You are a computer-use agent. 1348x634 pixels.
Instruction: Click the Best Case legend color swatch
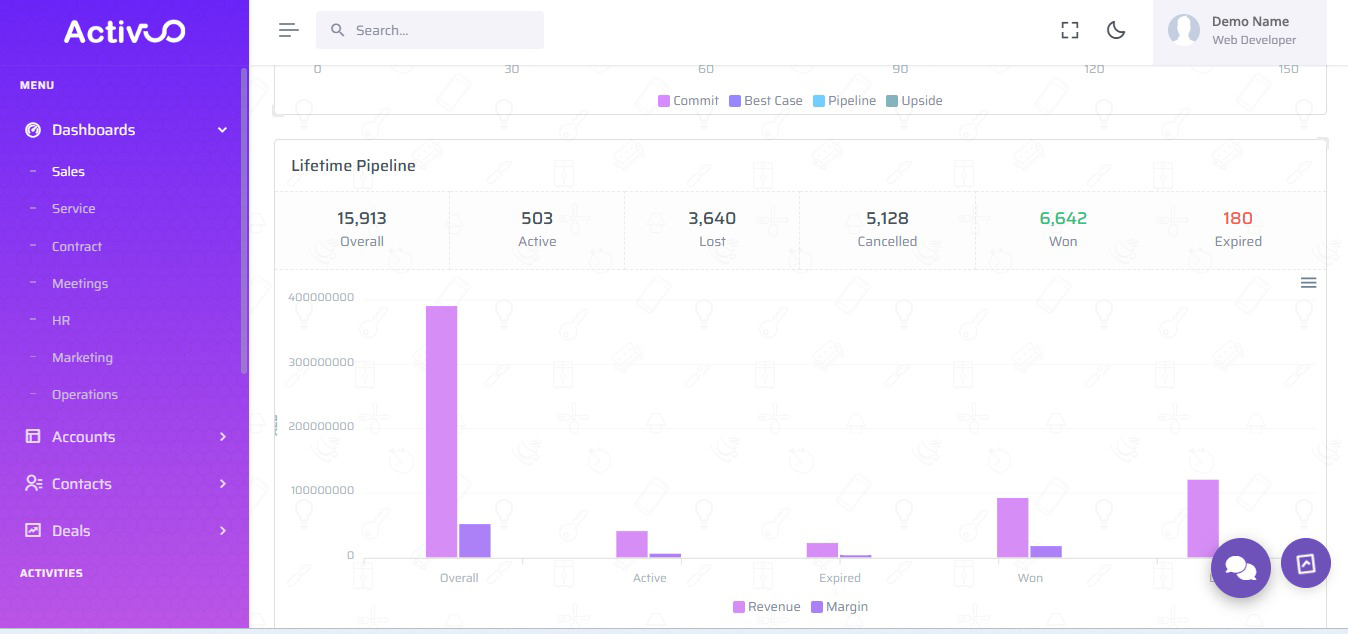tap(735, 101)
